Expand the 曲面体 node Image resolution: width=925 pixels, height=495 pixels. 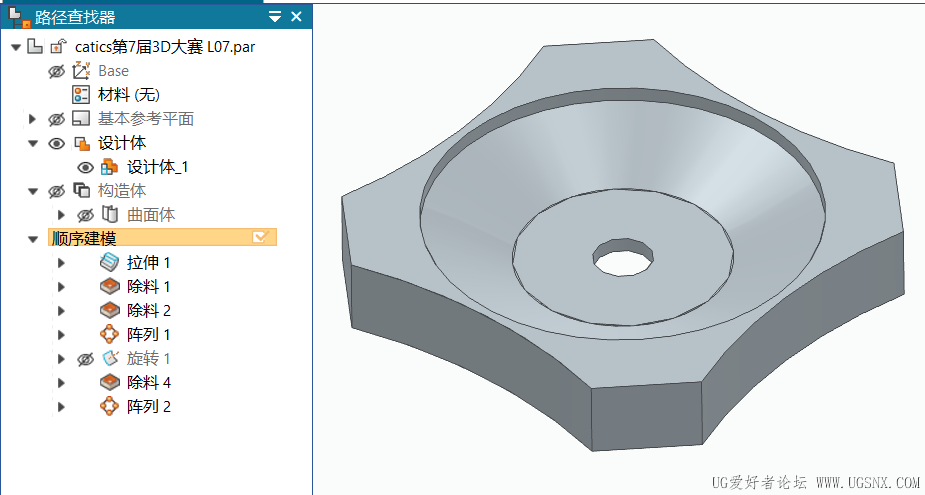click(x=61, y=215)
